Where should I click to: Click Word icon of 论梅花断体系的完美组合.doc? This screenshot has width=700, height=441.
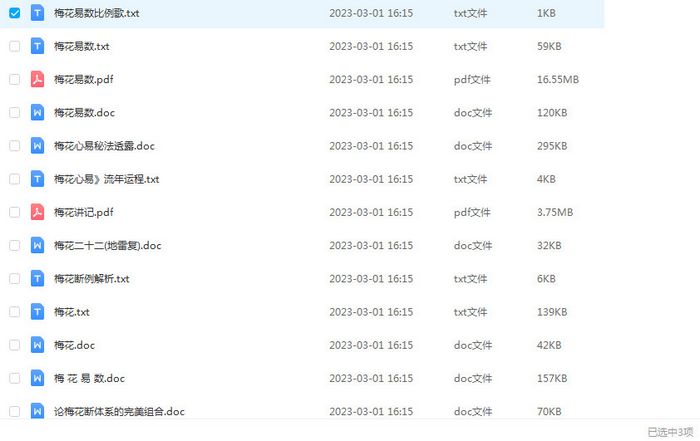pyautogui.click(x=38, y=411)
